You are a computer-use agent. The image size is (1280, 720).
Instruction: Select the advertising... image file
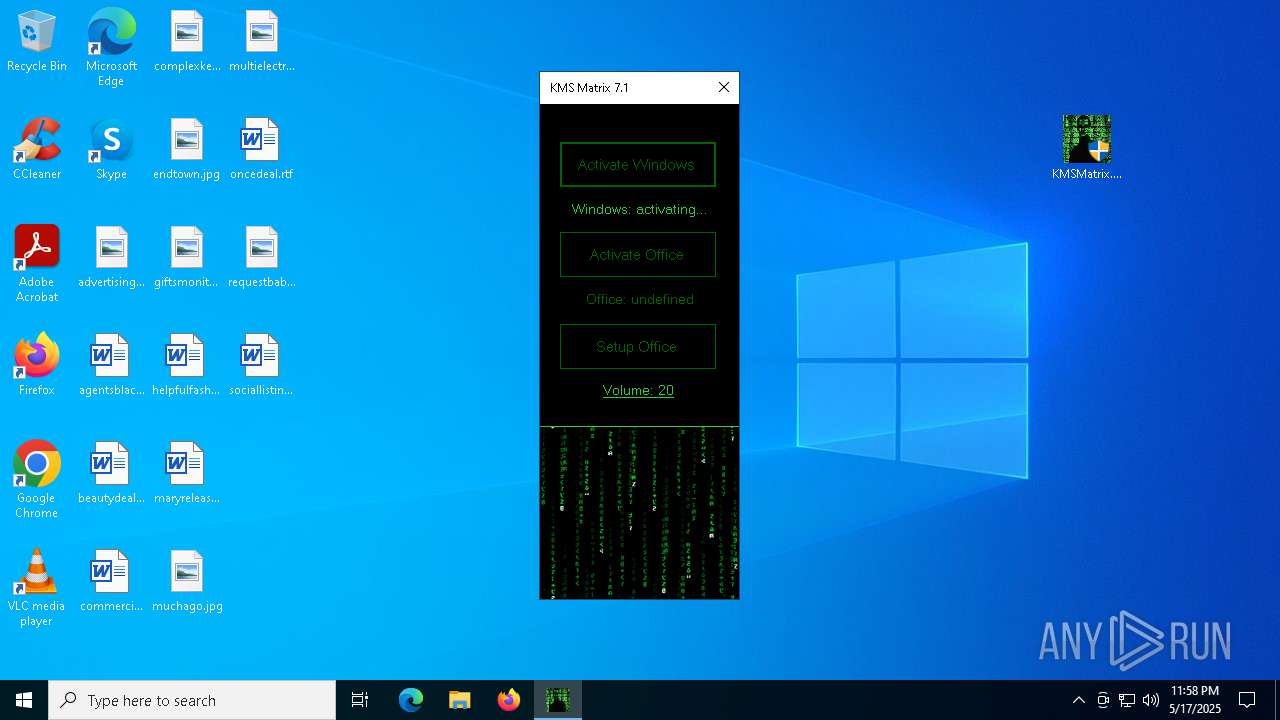click(111, 257)
